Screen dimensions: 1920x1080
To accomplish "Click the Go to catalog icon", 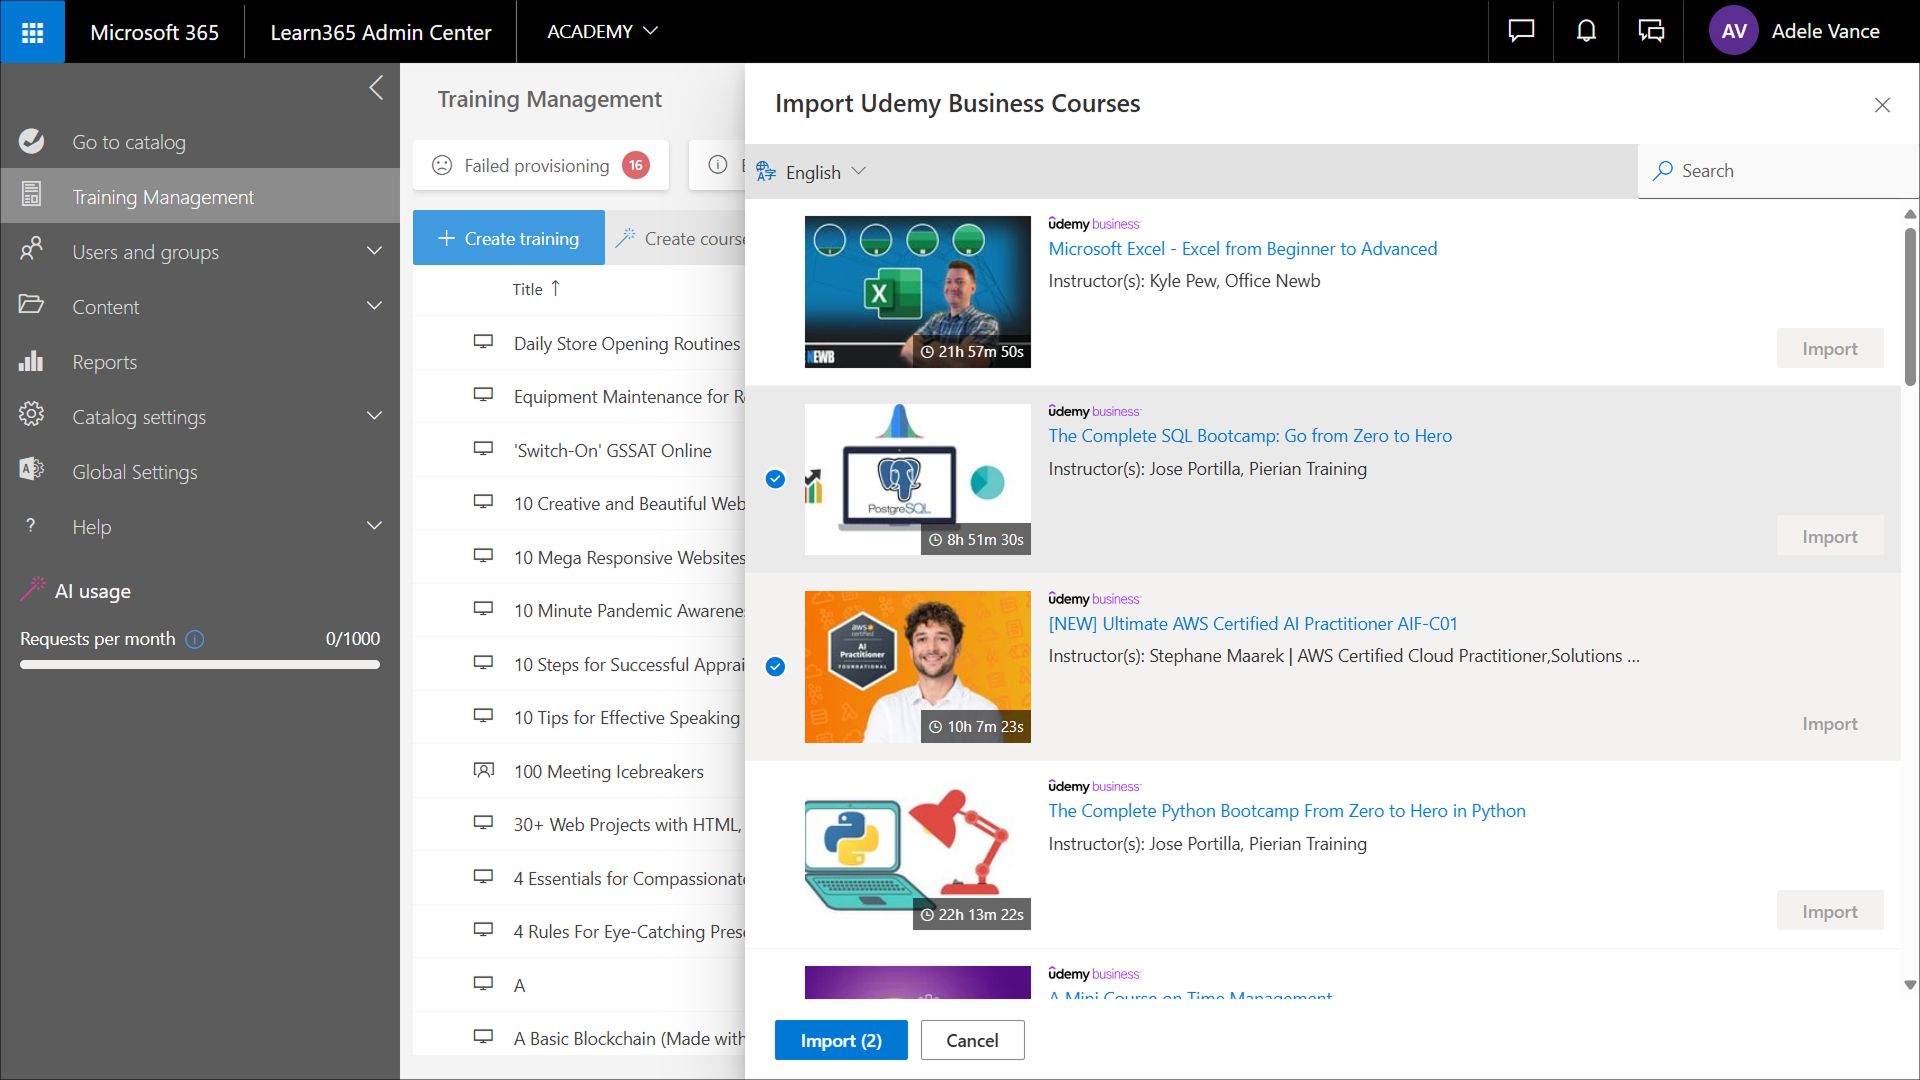I will pos(32,142).
